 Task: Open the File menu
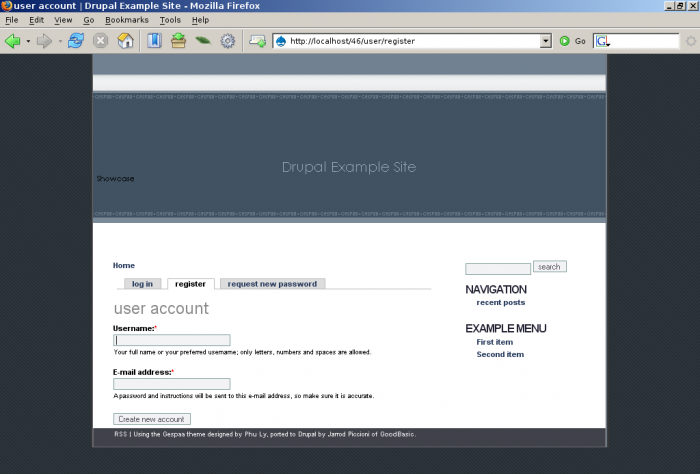click(12, 20)
